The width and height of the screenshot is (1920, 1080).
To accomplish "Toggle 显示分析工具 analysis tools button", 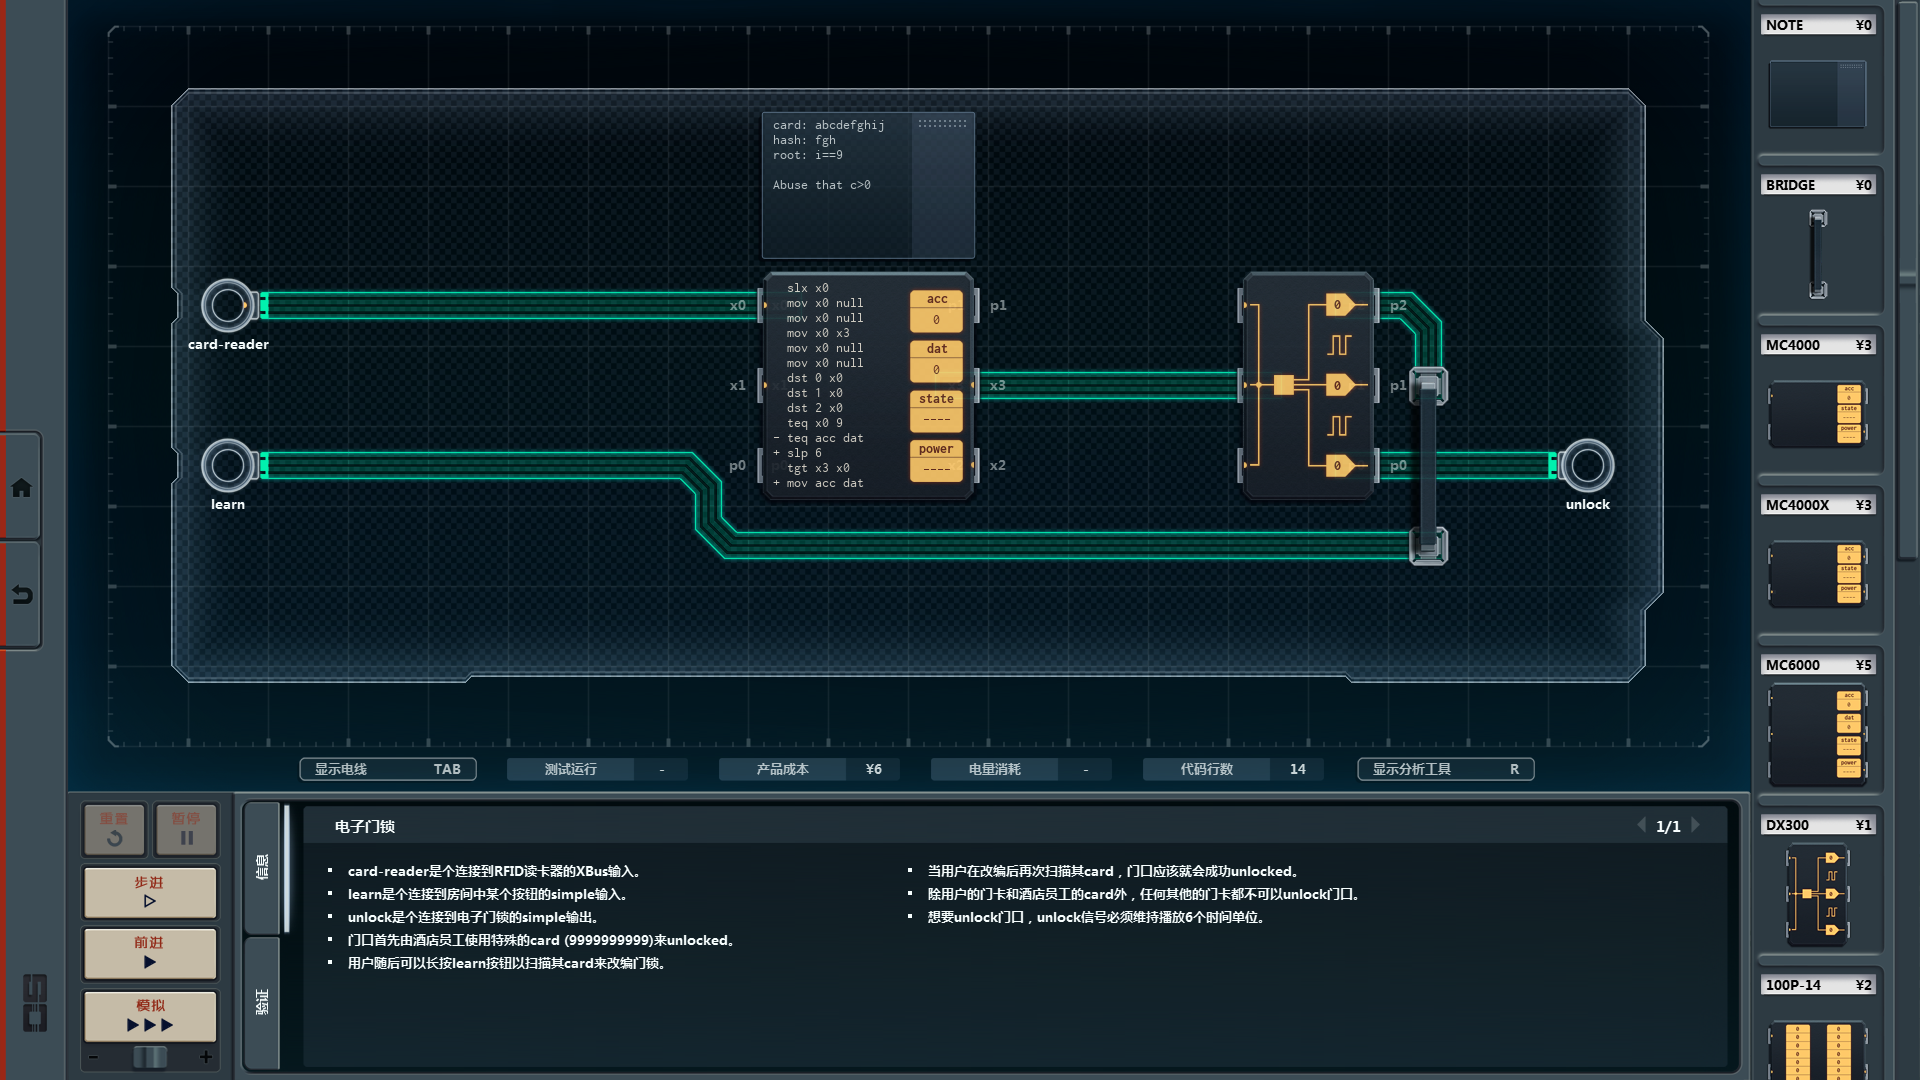I will tap(1445, 769).
